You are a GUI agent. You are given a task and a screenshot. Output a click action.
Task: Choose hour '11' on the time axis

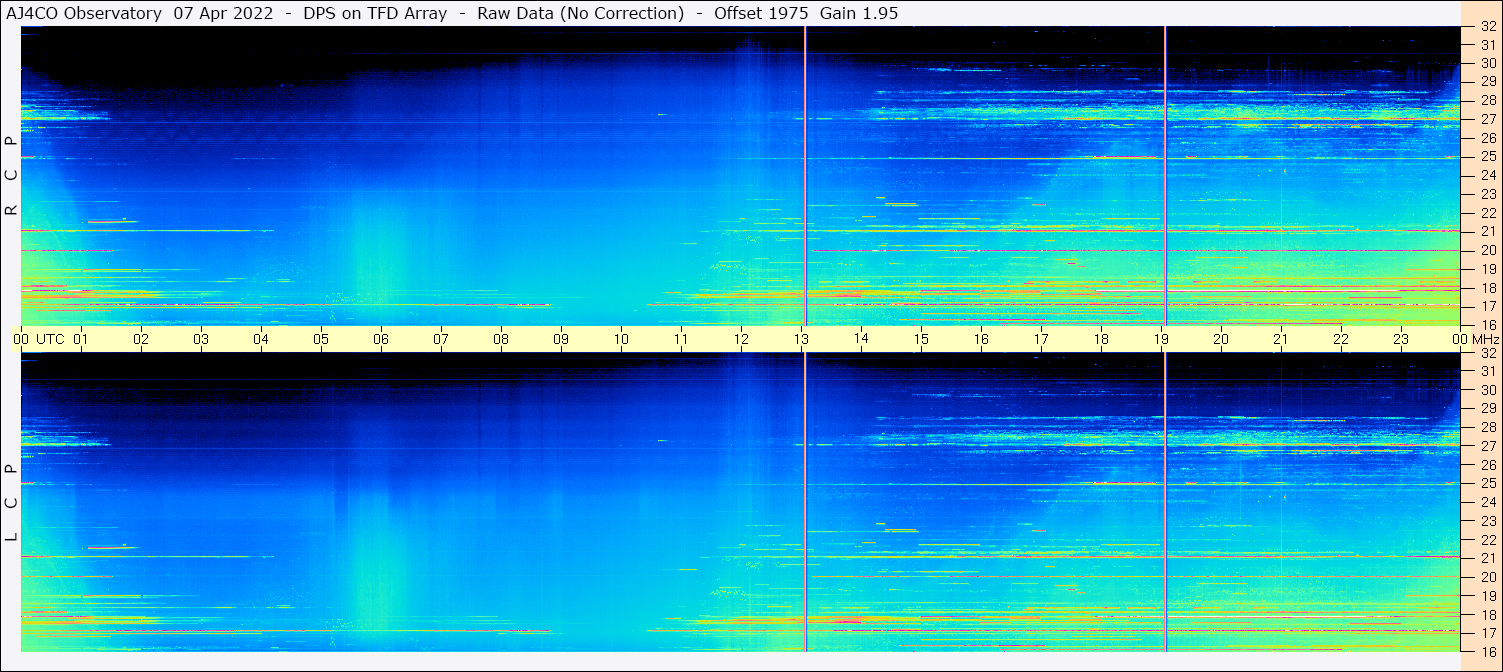[x=681, y=339]
